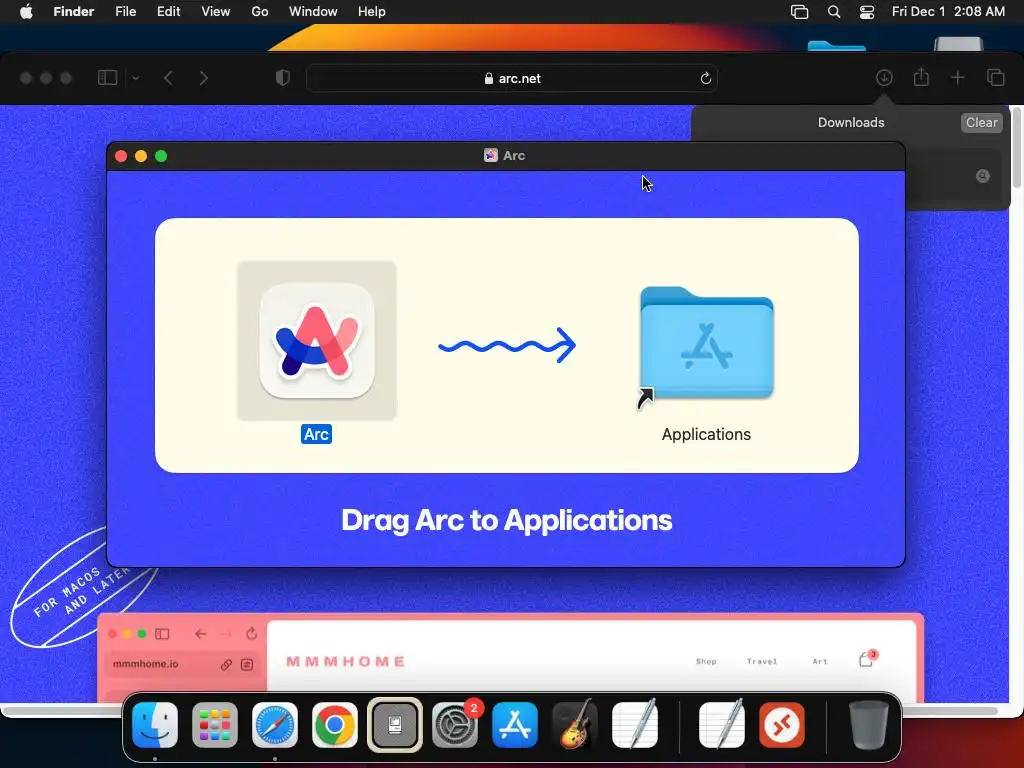1024x768 pixels.
Task: Open the Help menu
Action: pyautogui.click(x=372, y=11)
